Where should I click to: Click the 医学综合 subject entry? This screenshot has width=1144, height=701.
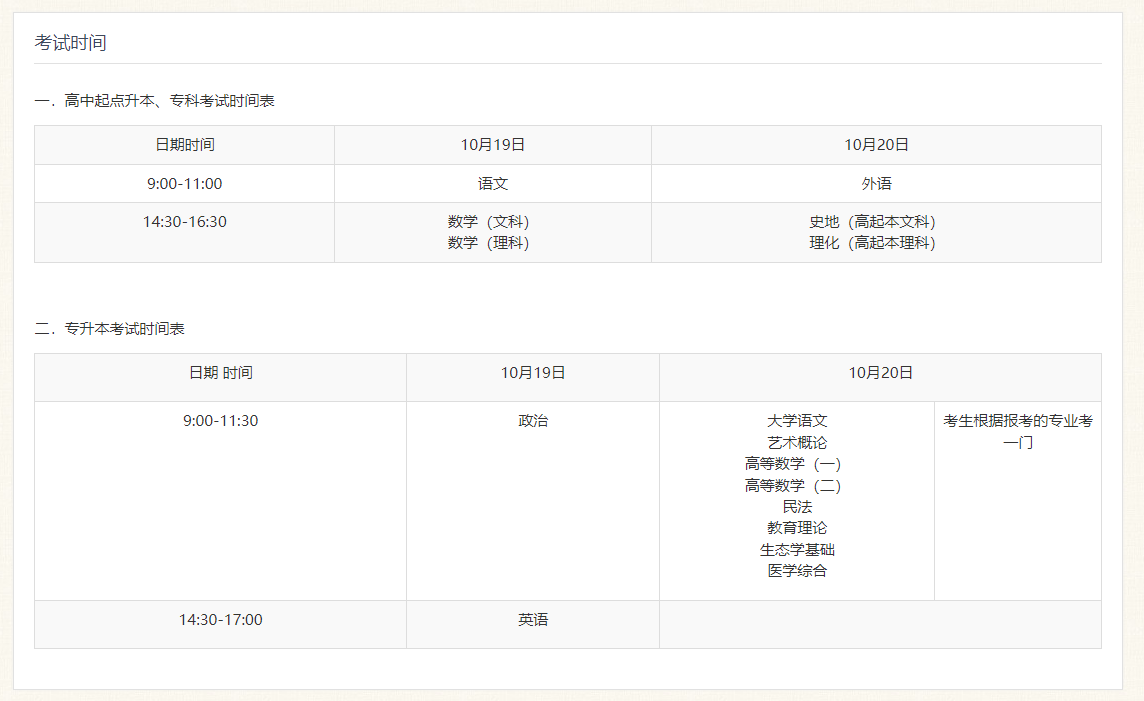coord(797,571)
